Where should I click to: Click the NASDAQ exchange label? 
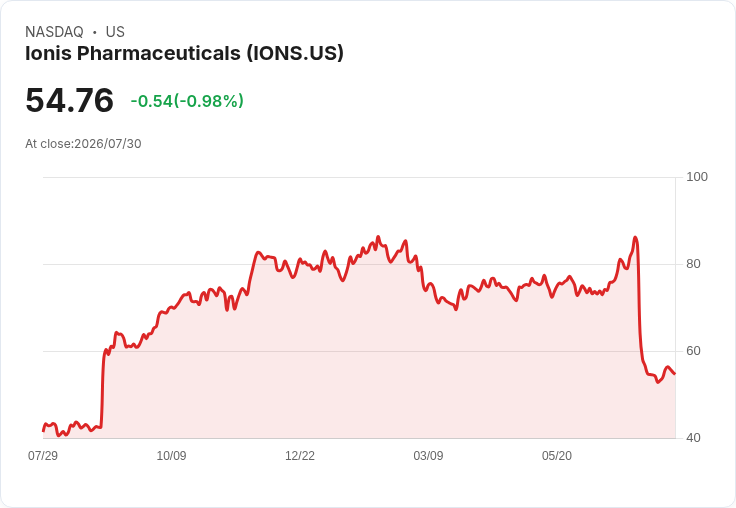tap(54, 31)
